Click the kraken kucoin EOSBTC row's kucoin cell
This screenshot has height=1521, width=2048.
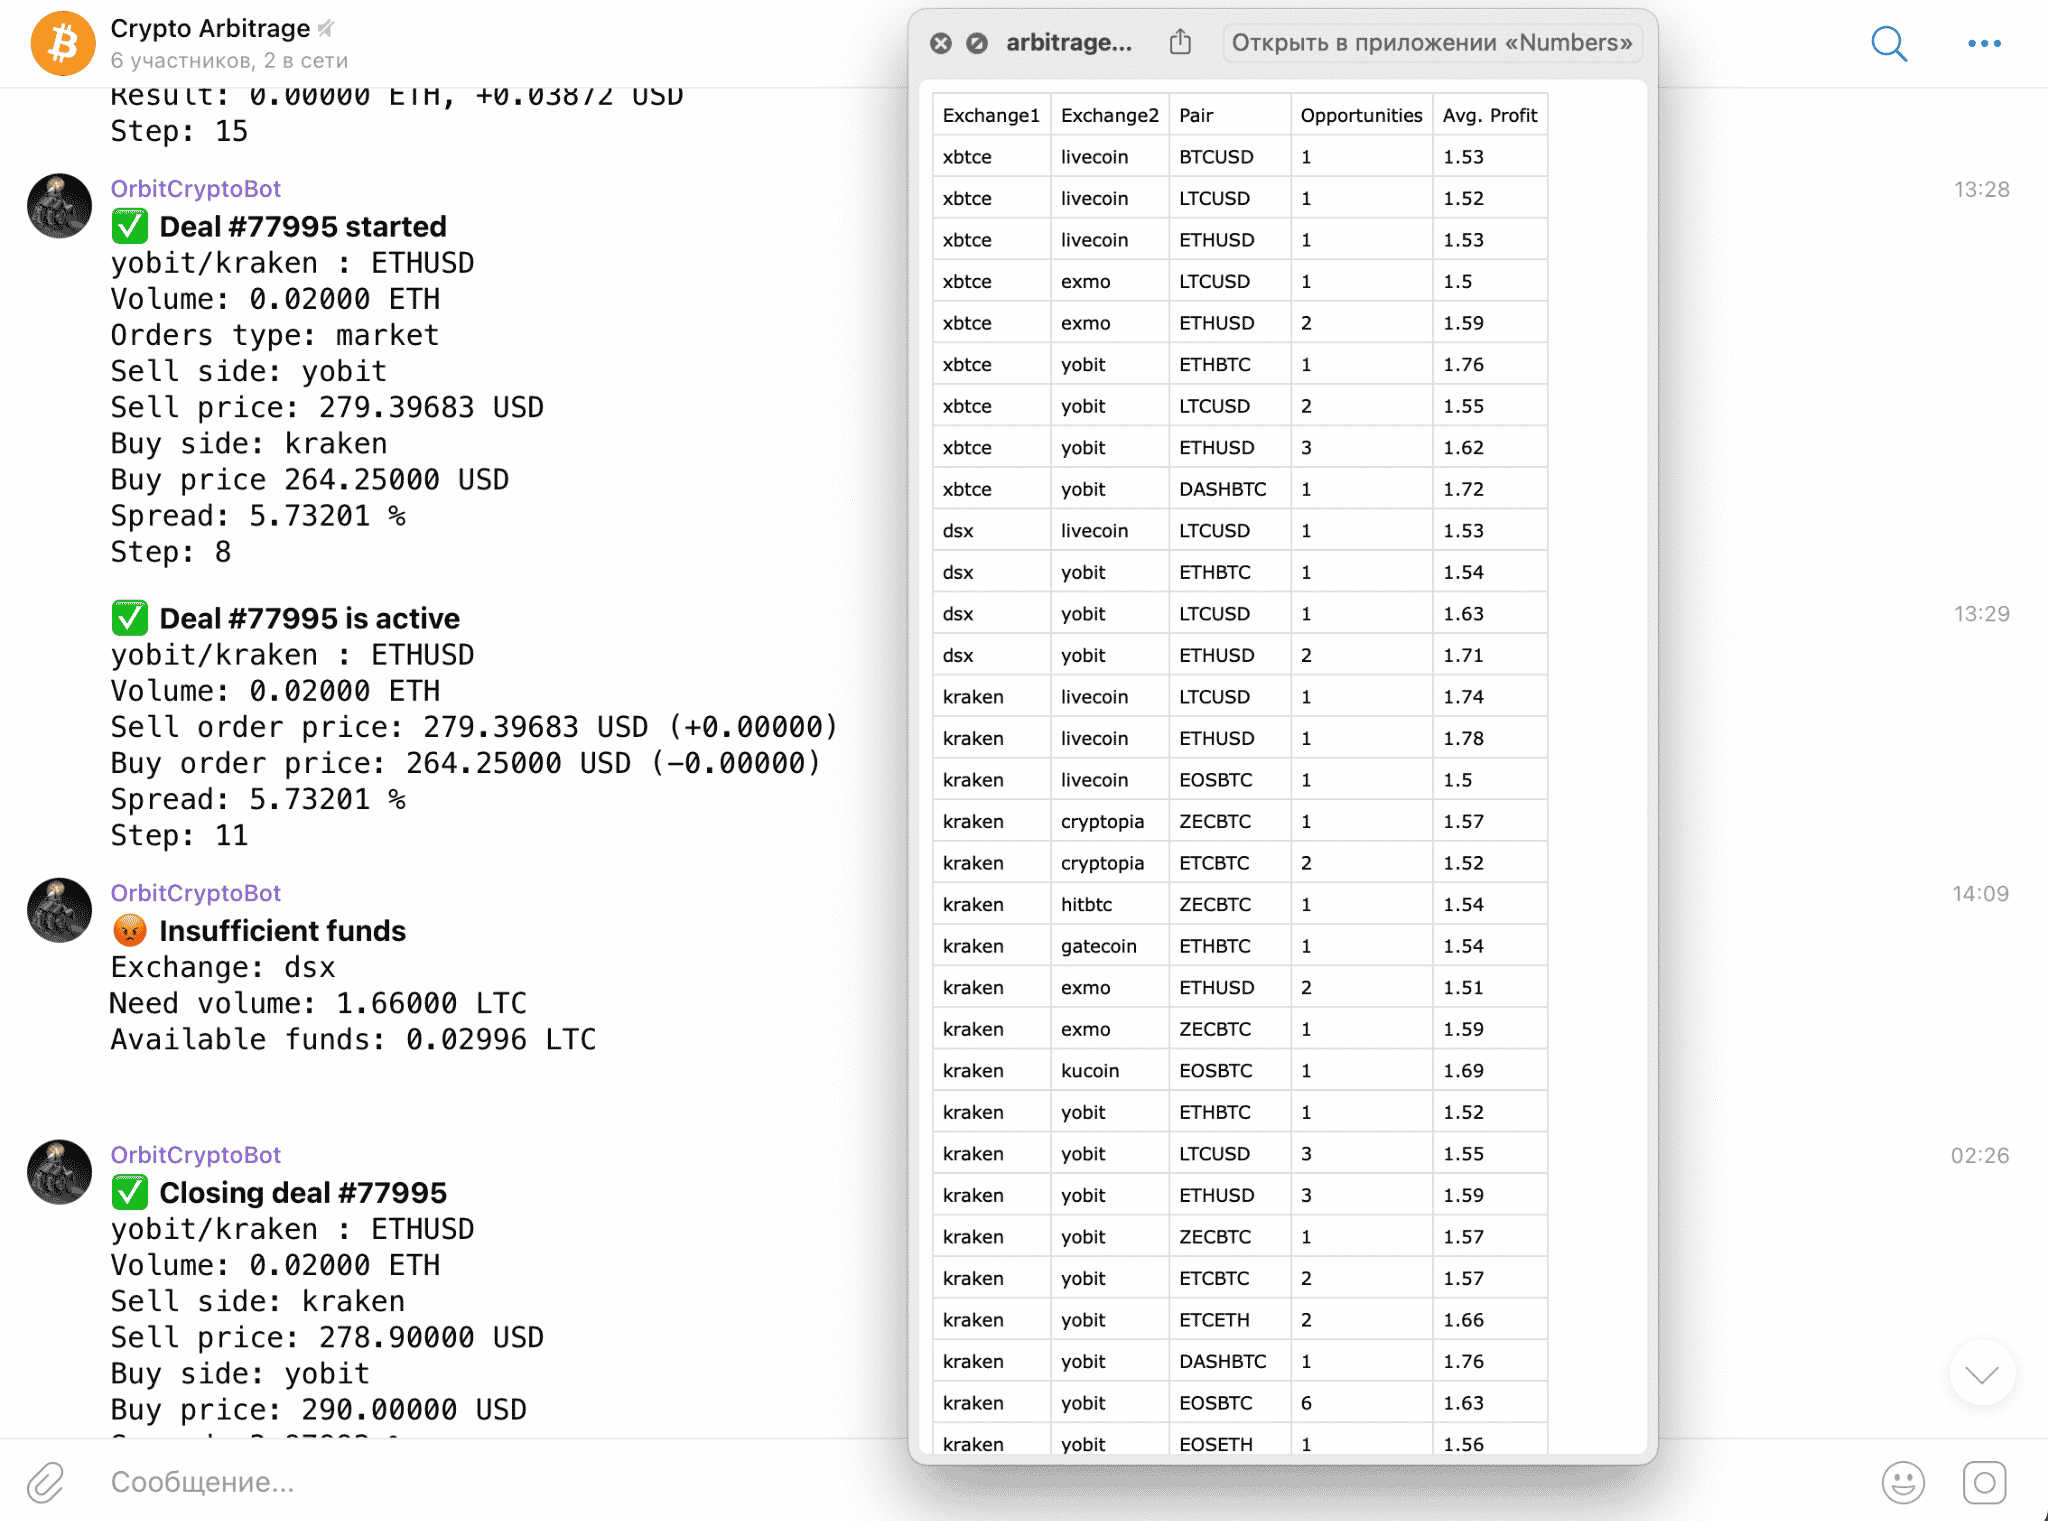(x=1110, y=1071)
